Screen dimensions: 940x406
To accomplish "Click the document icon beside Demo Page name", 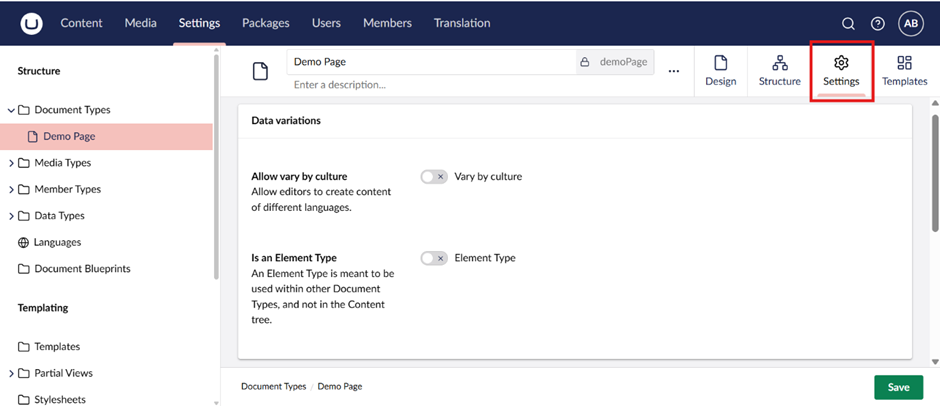I will (260, 71).
